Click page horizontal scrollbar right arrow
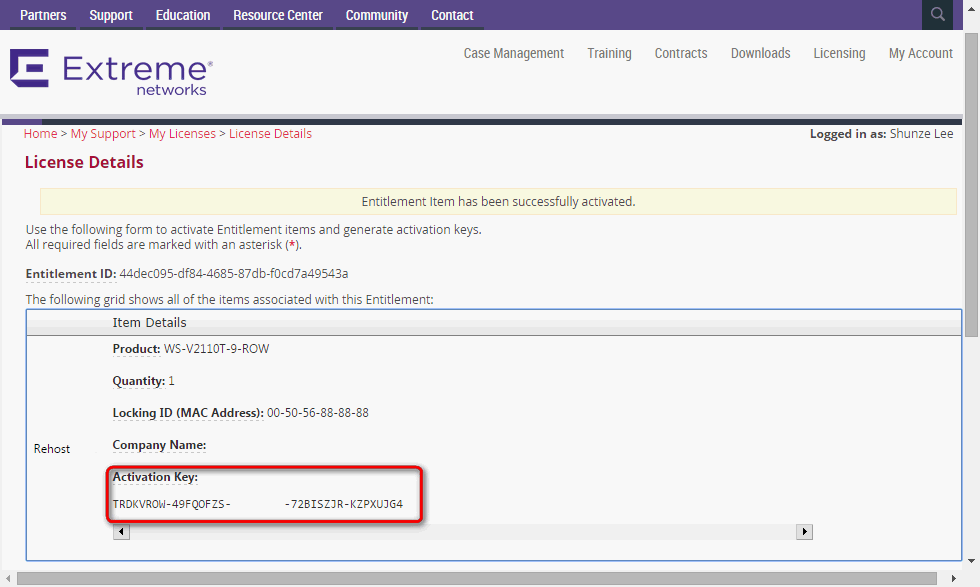980x587 pixels. click(953, 578)
